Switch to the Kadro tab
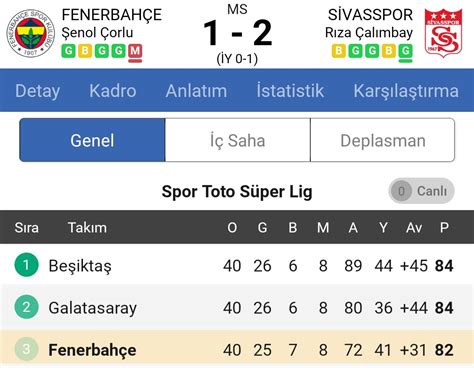 pyautogui.click(x=113, y=91)
